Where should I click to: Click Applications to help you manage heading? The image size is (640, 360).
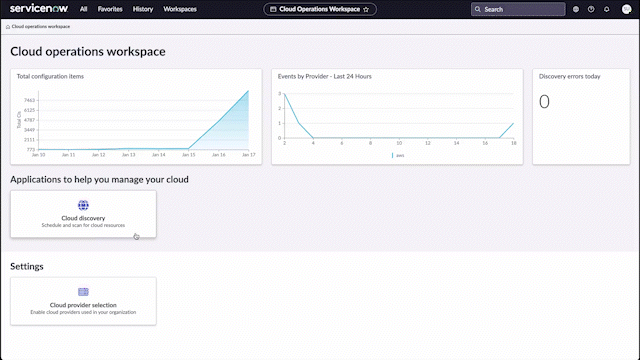click(x=99, y=180)
